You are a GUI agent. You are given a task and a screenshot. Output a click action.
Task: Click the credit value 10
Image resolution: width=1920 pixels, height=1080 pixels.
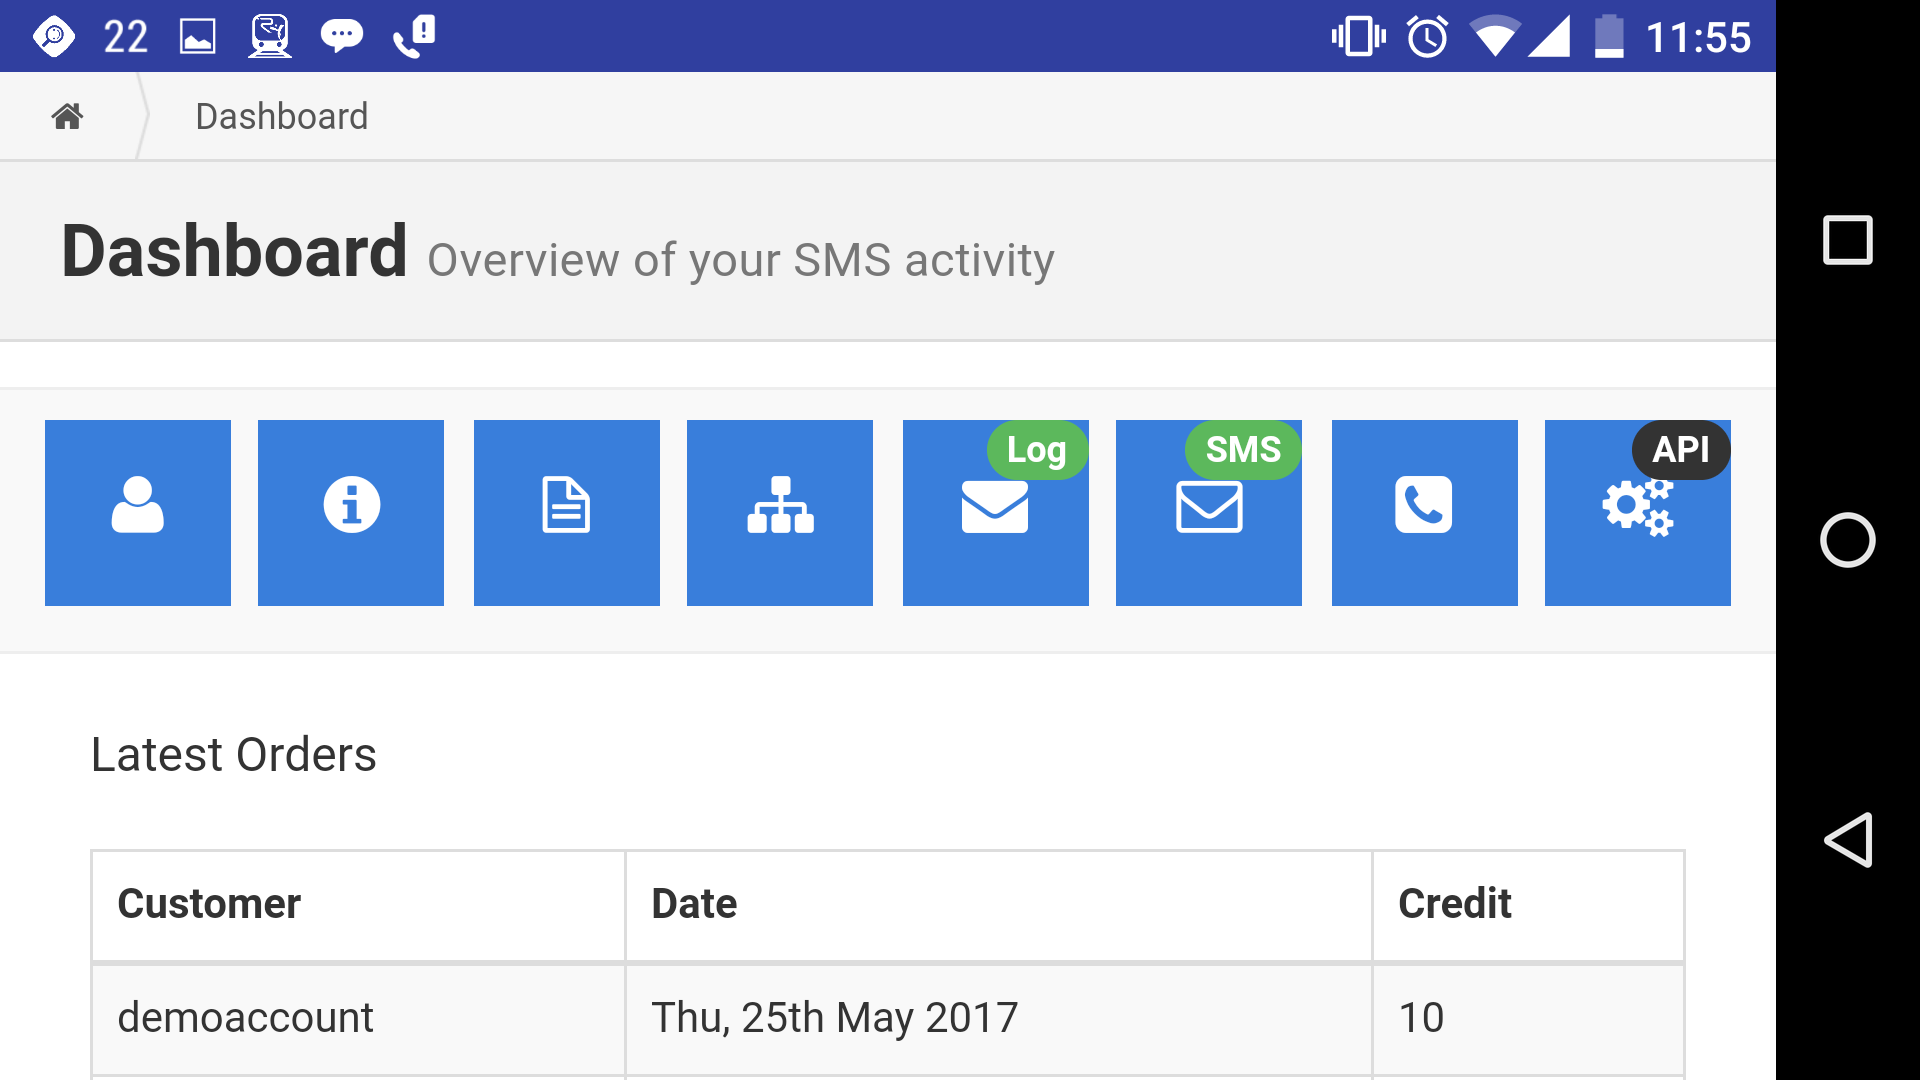[1421, 1017]
